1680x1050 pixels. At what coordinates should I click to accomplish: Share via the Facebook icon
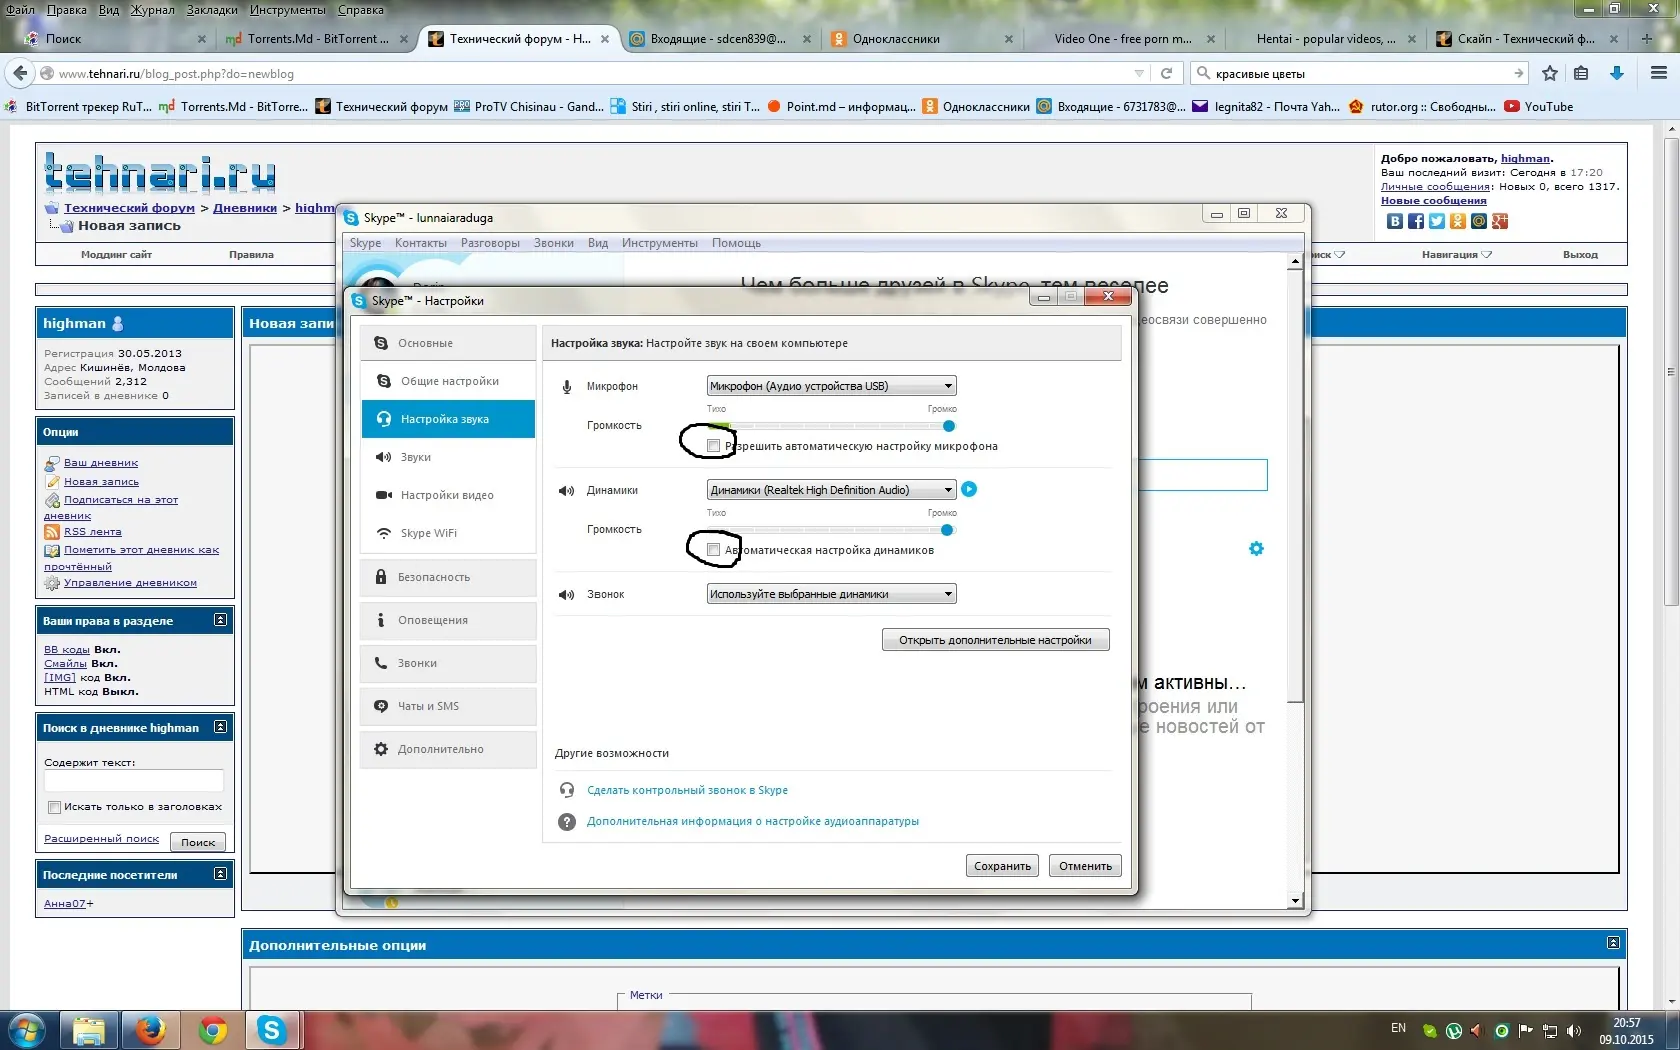click(x=1416, y=221)
